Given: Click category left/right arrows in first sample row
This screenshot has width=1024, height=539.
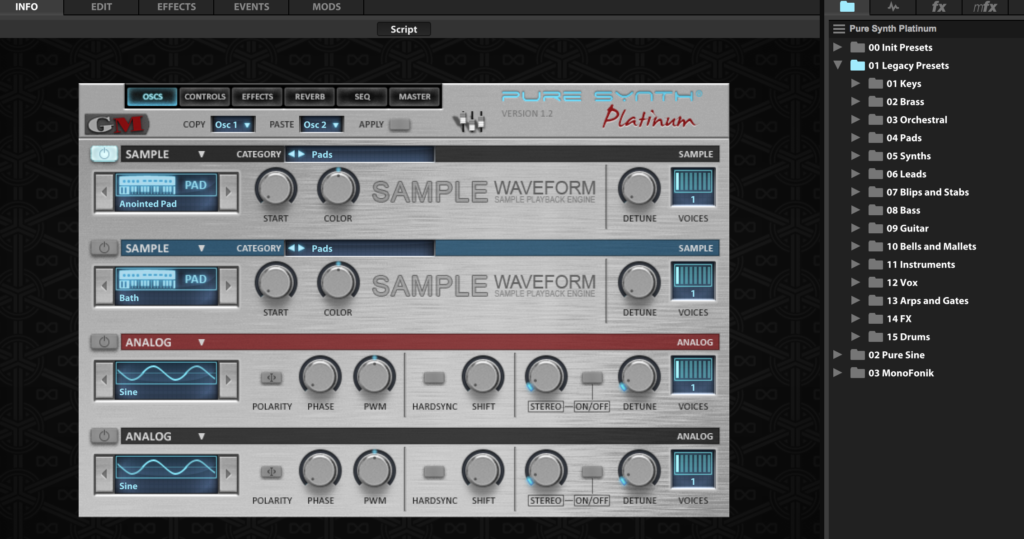Looking at the screenshot, I should (296, 154).
